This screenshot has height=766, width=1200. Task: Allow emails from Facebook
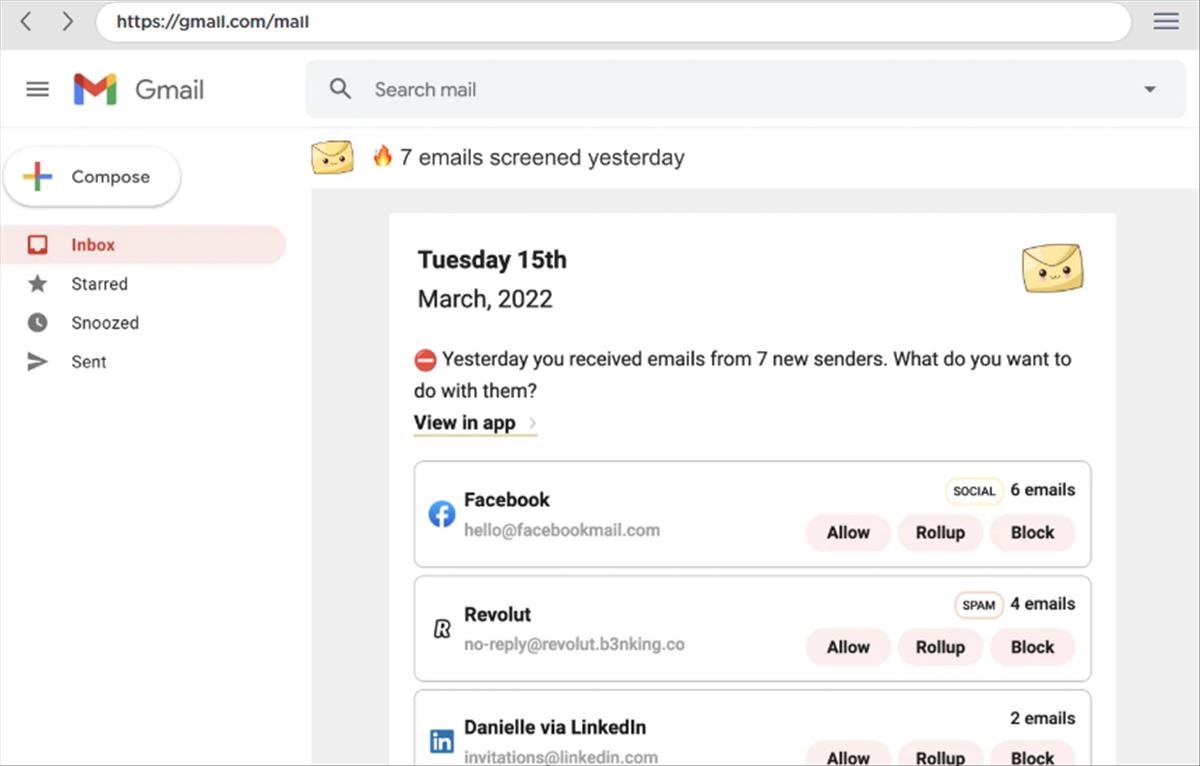[848, 533]
